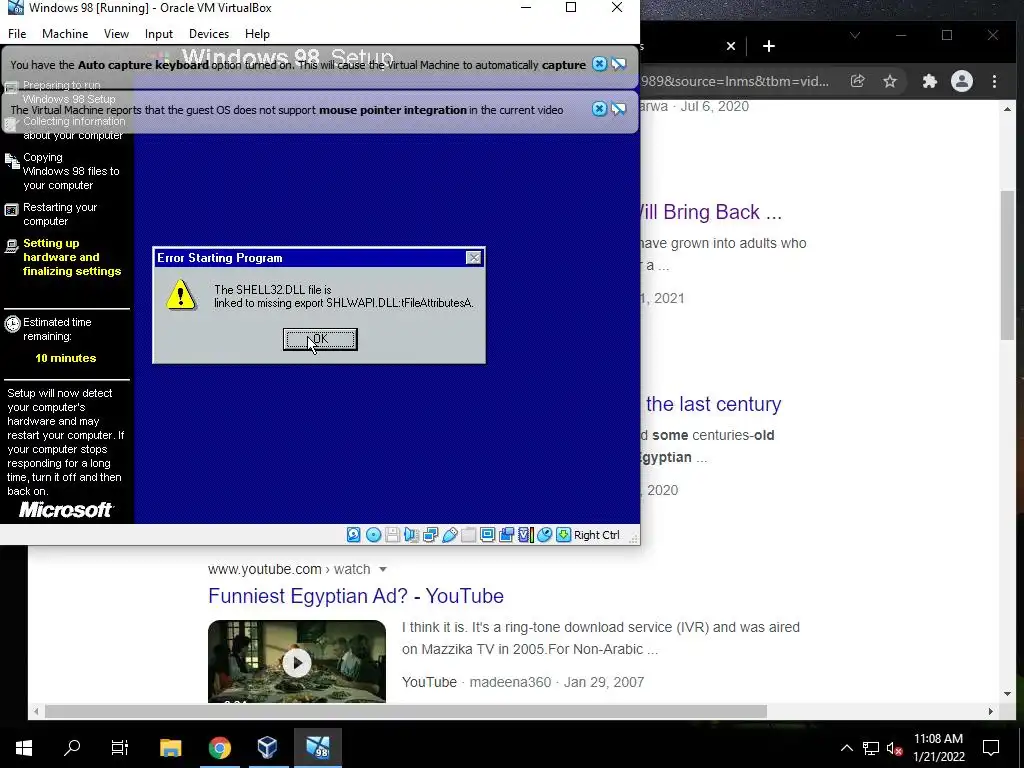The height and width of the screenshot is (768, 1024).
Task: Click the horizontal scroll-left arrow in Chrome
Action: [x=37, y=711]
